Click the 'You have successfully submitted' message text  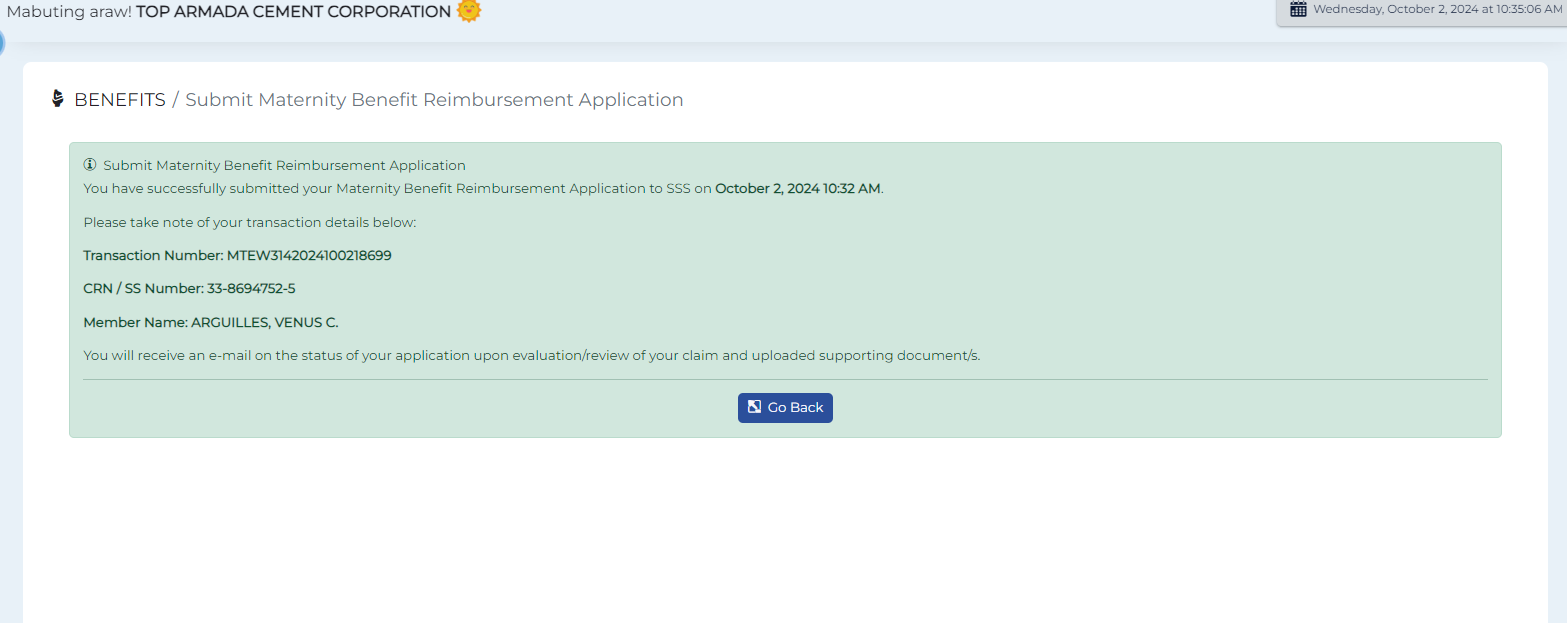(x=398, y=188)
